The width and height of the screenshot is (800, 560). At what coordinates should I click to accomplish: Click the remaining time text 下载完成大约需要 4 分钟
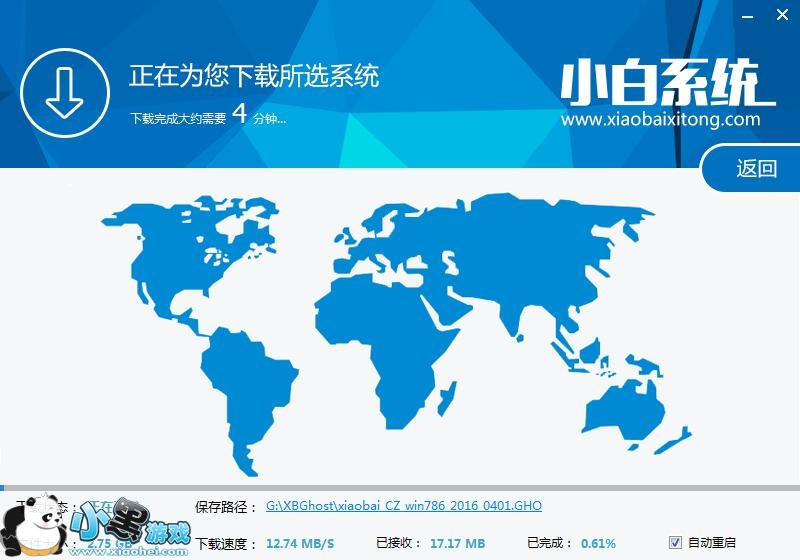pos(208,115)
